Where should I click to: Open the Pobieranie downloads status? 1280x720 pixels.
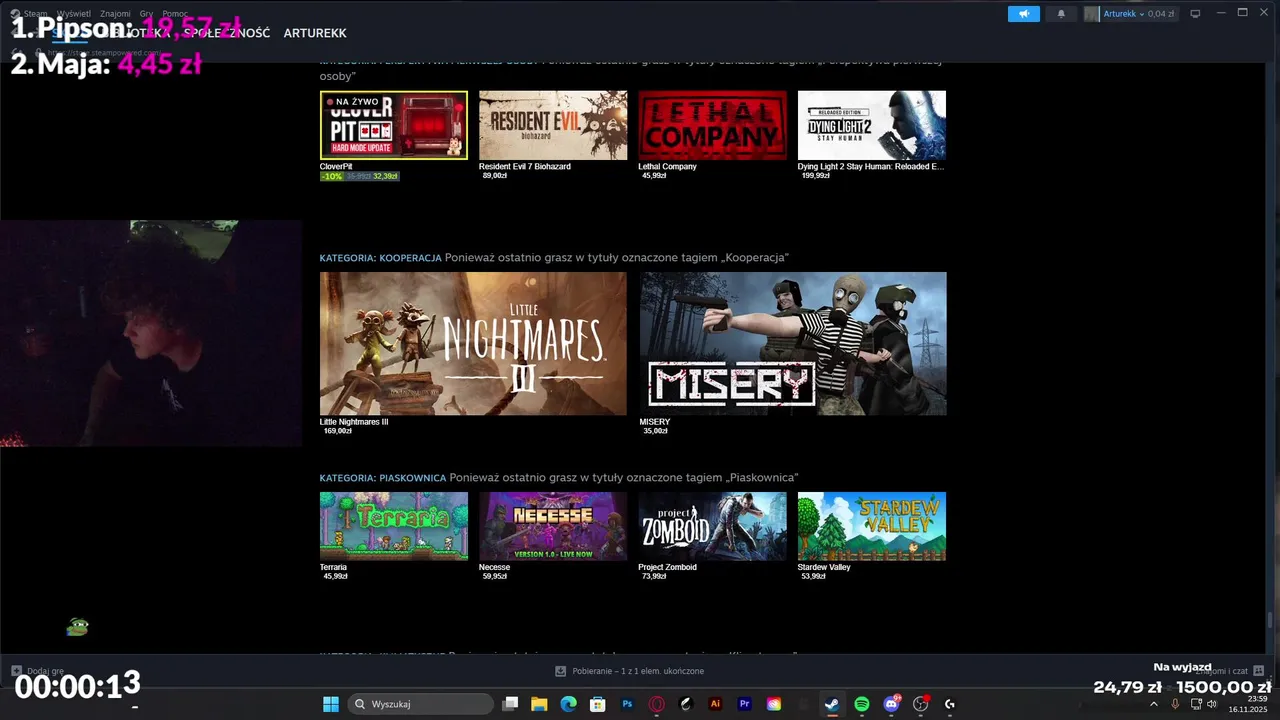tap(630, 671)
